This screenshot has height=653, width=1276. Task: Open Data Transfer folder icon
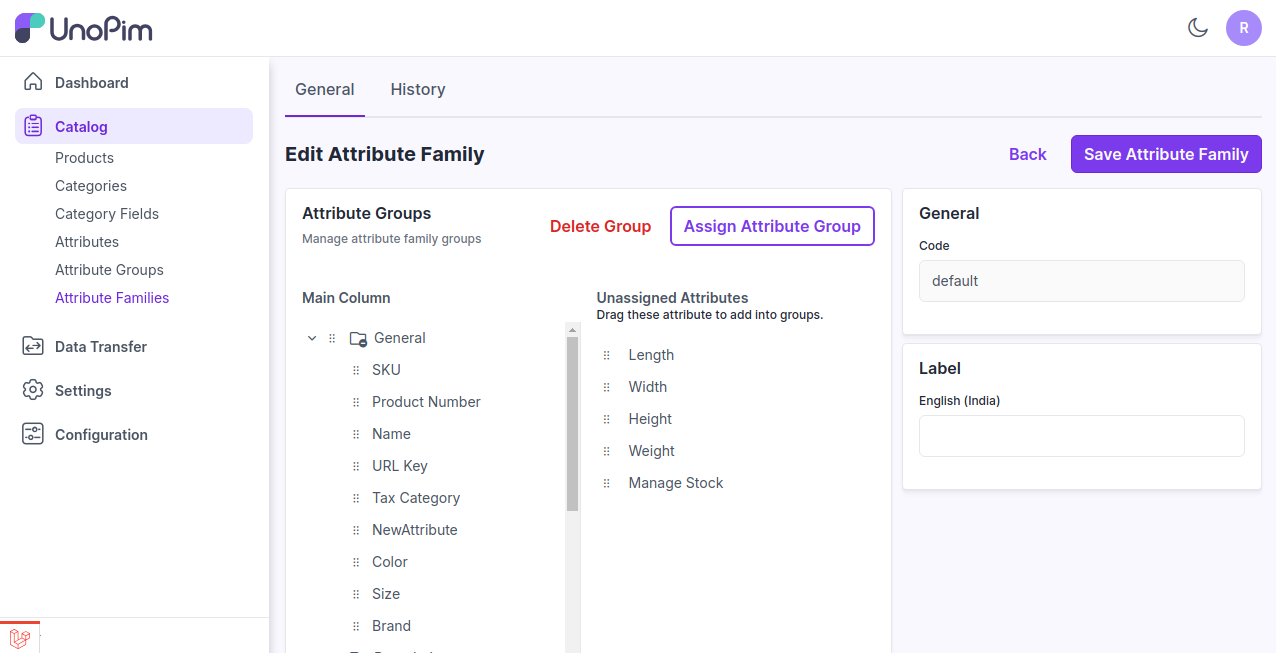point(33,346)
